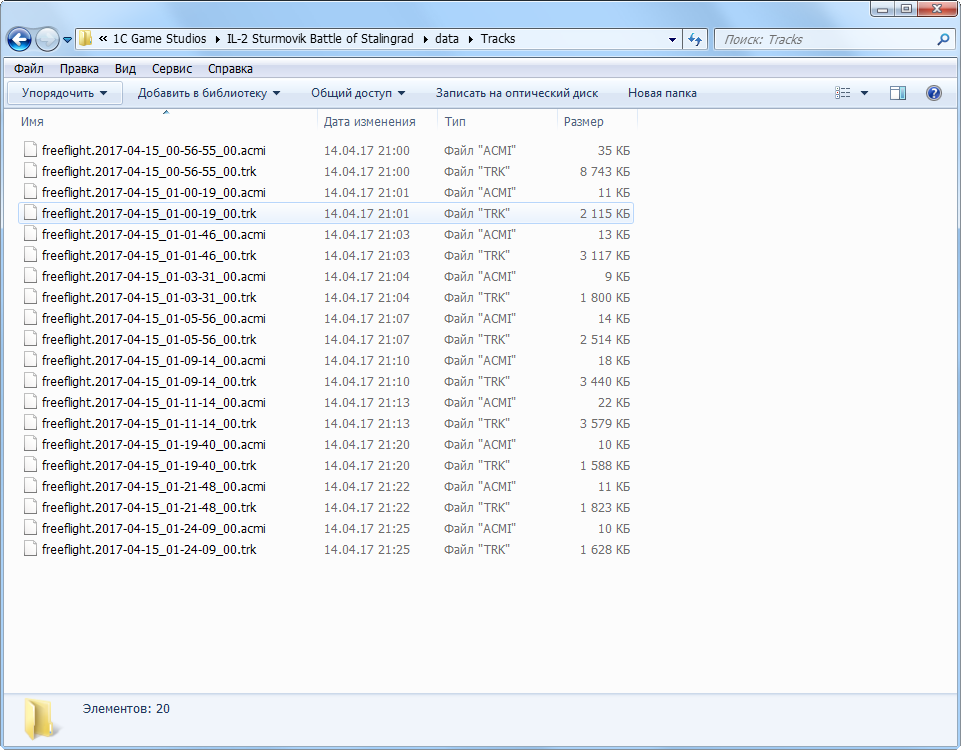Refresh the Tracks folder view
961x750 pixels.
coord(694,39)
